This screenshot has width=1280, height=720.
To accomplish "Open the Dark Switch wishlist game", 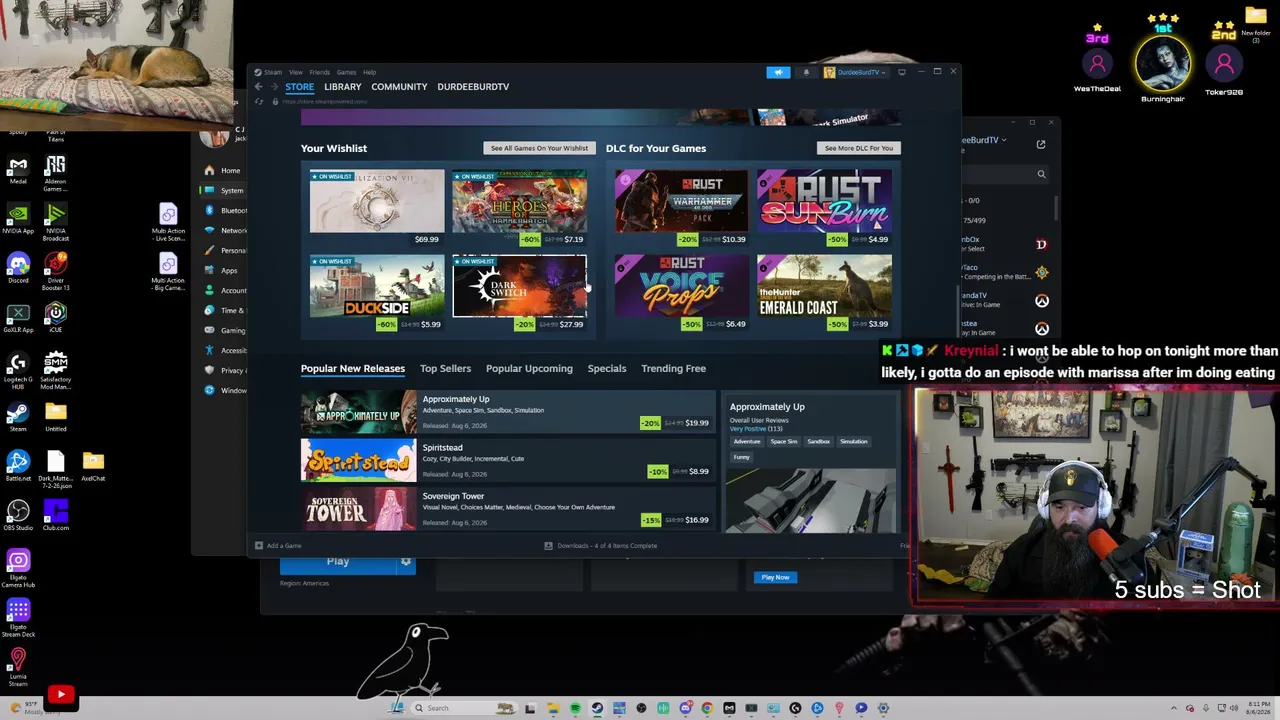I will pos(520,286).
